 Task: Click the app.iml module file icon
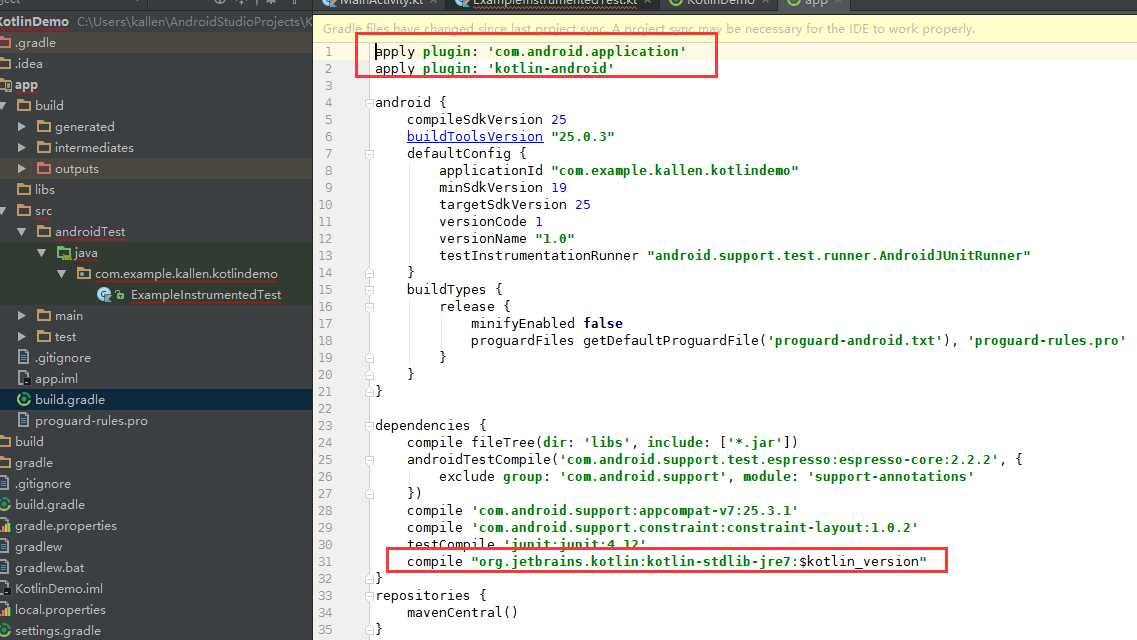pyautogui.click(x=24, y=378)
